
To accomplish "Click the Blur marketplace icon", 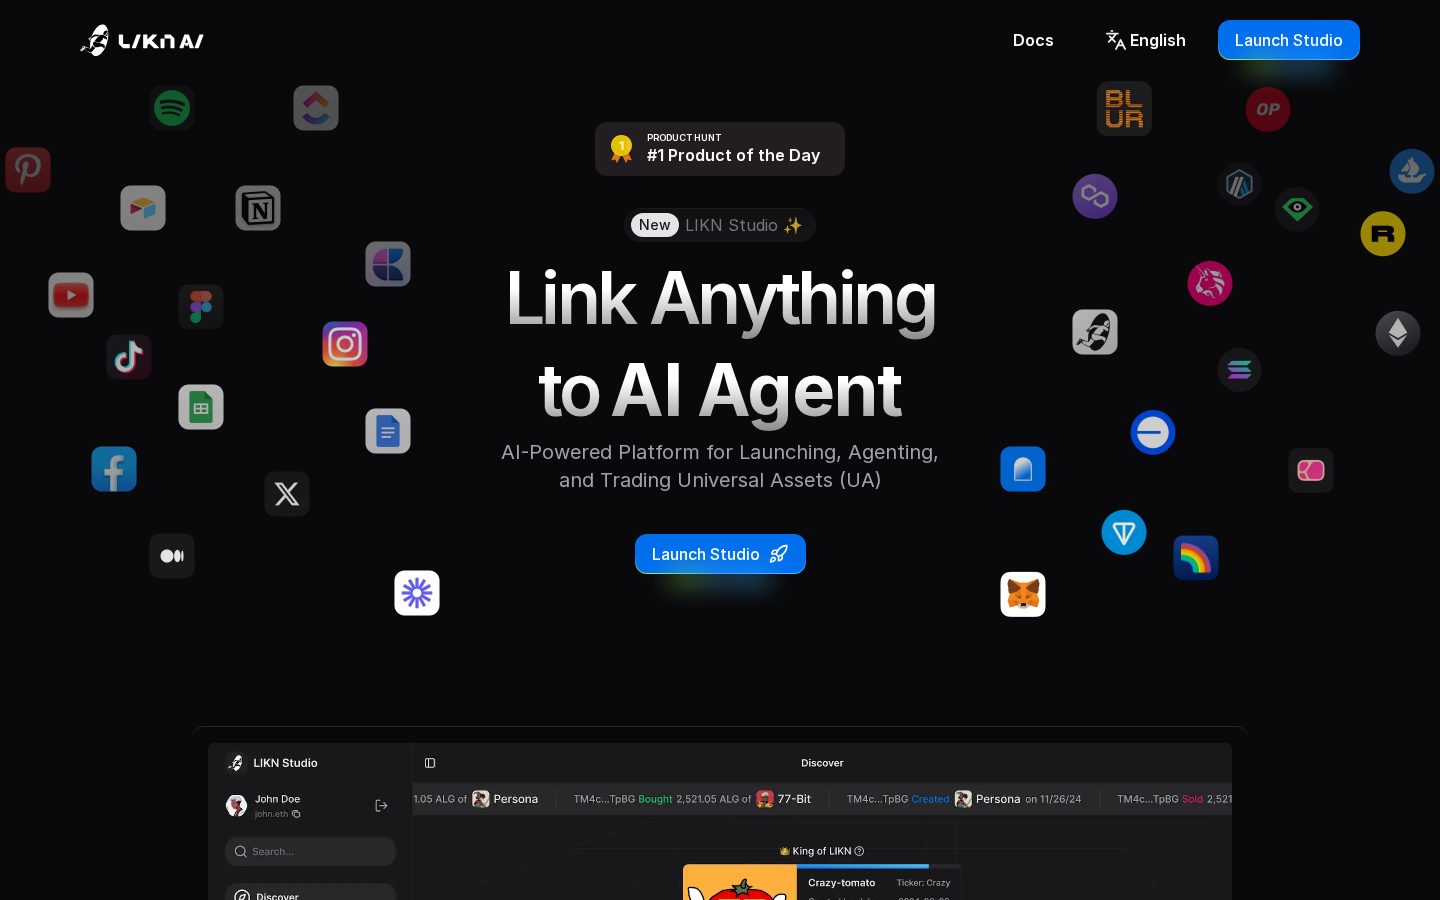I will [1124, 108].
